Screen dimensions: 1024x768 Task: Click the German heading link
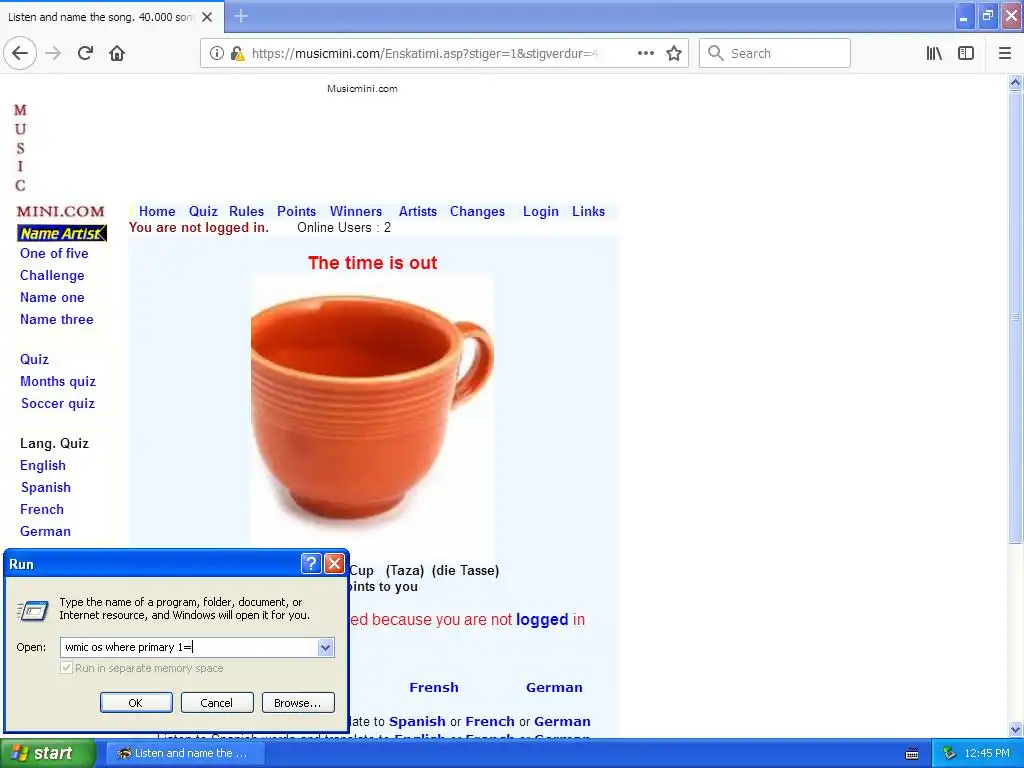pos(554,688)
